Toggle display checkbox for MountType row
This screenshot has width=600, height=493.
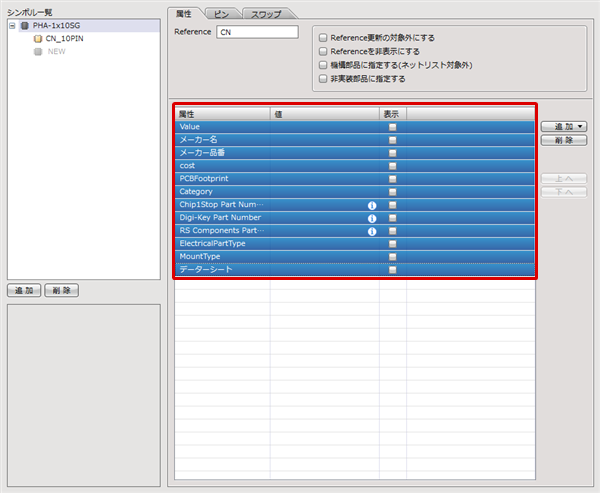tap(393, 257)
